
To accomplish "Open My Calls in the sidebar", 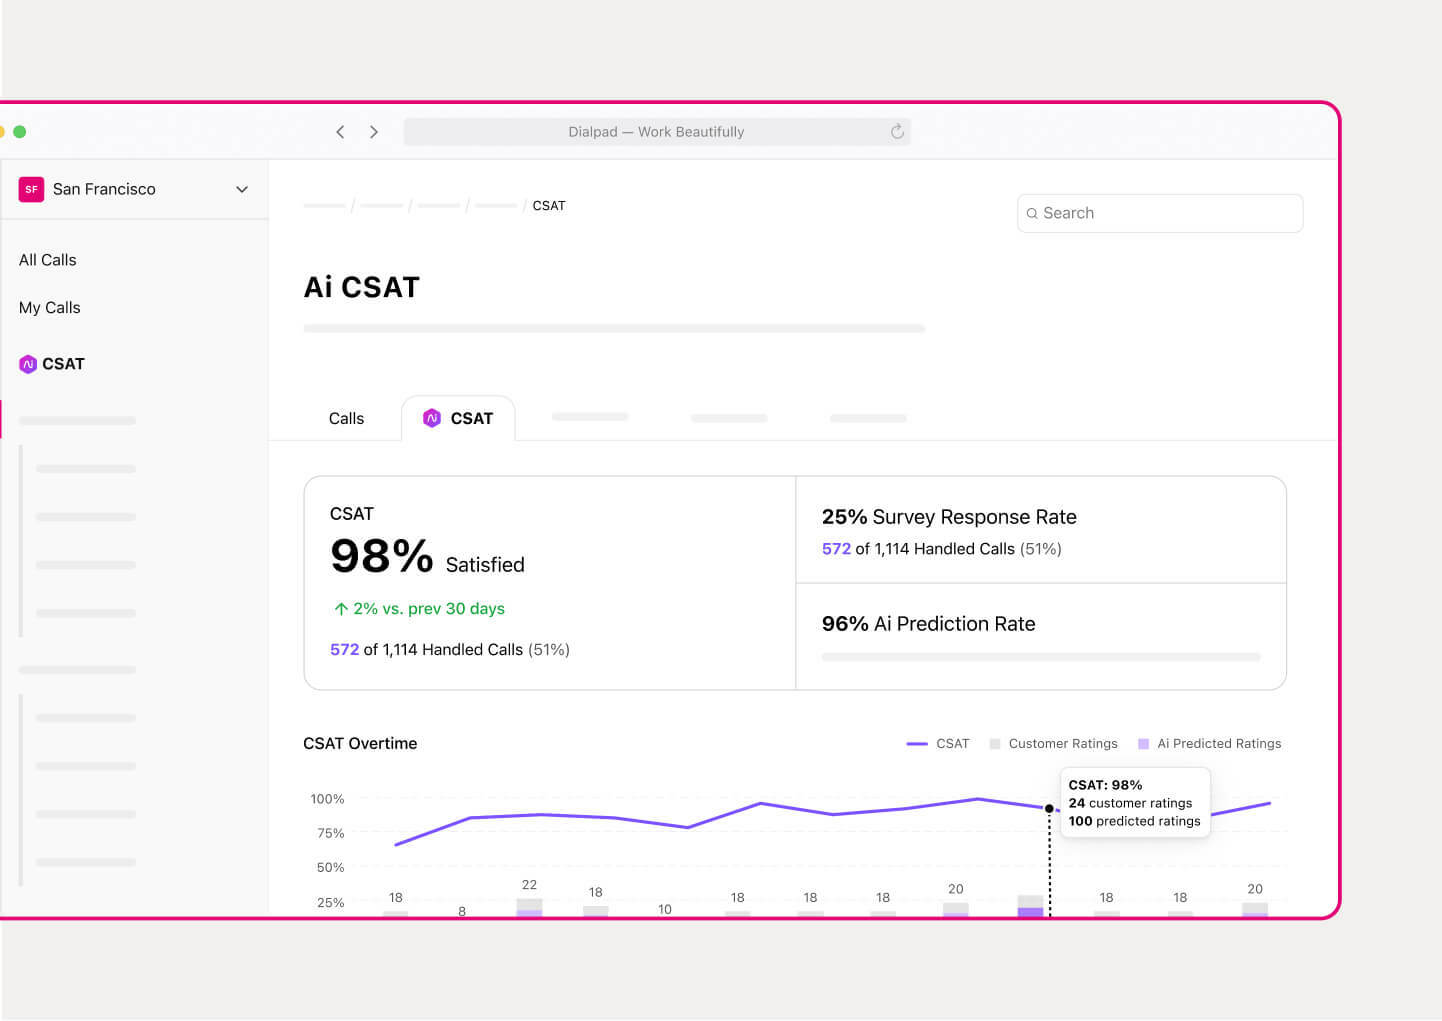I will click(50, 308).
